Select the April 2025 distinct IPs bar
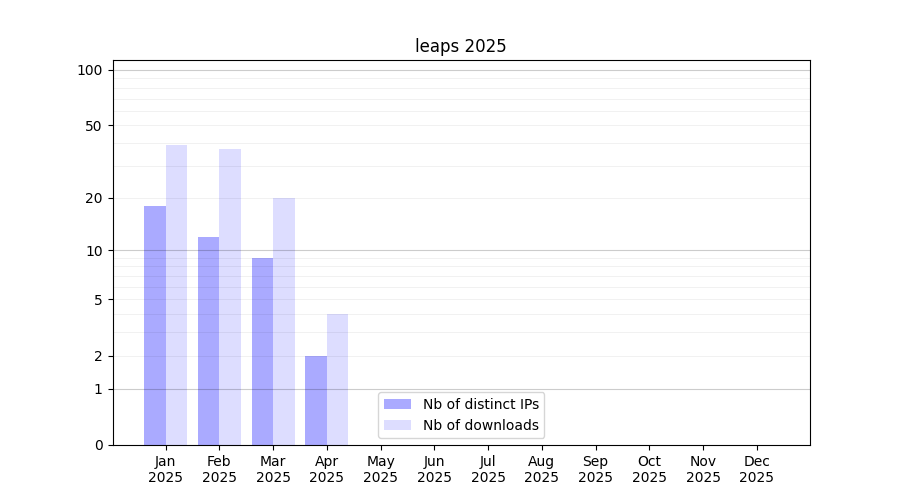This screenshot has height=500, width=900. tap(316, 400)
